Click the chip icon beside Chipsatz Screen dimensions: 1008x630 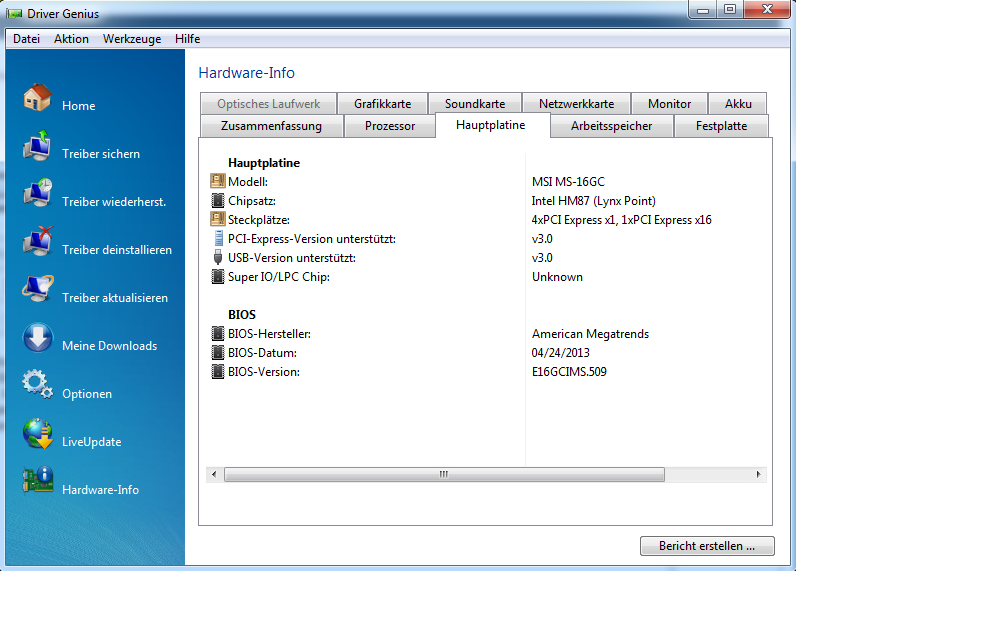click(218, 201)
